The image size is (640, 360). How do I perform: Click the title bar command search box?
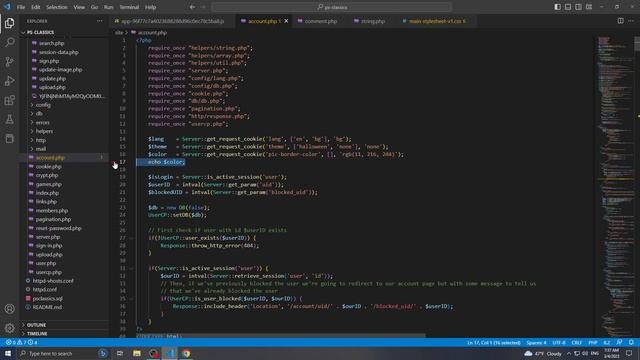coord(331,7)
